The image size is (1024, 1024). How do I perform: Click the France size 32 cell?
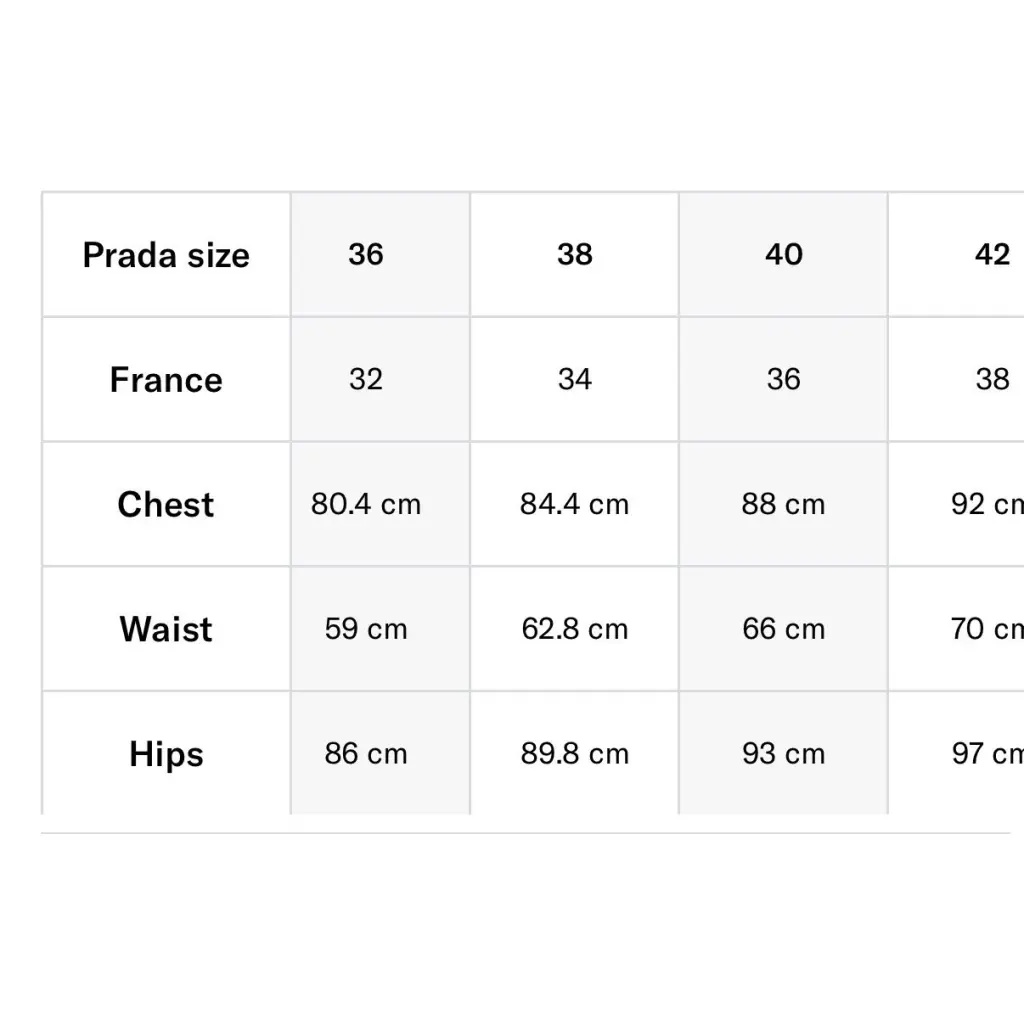tap(366, 379)
